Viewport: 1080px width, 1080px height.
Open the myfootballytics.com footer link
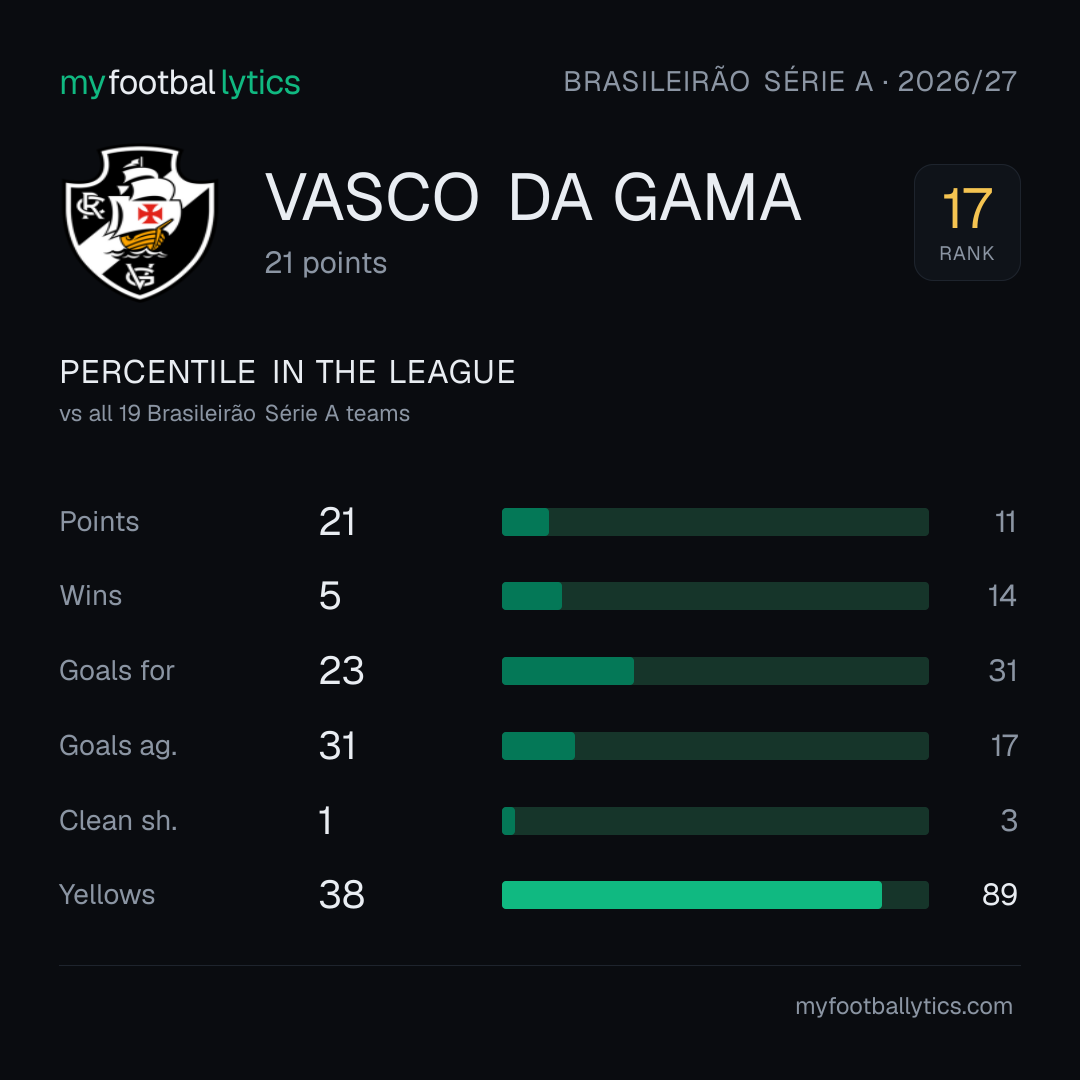904,1006
